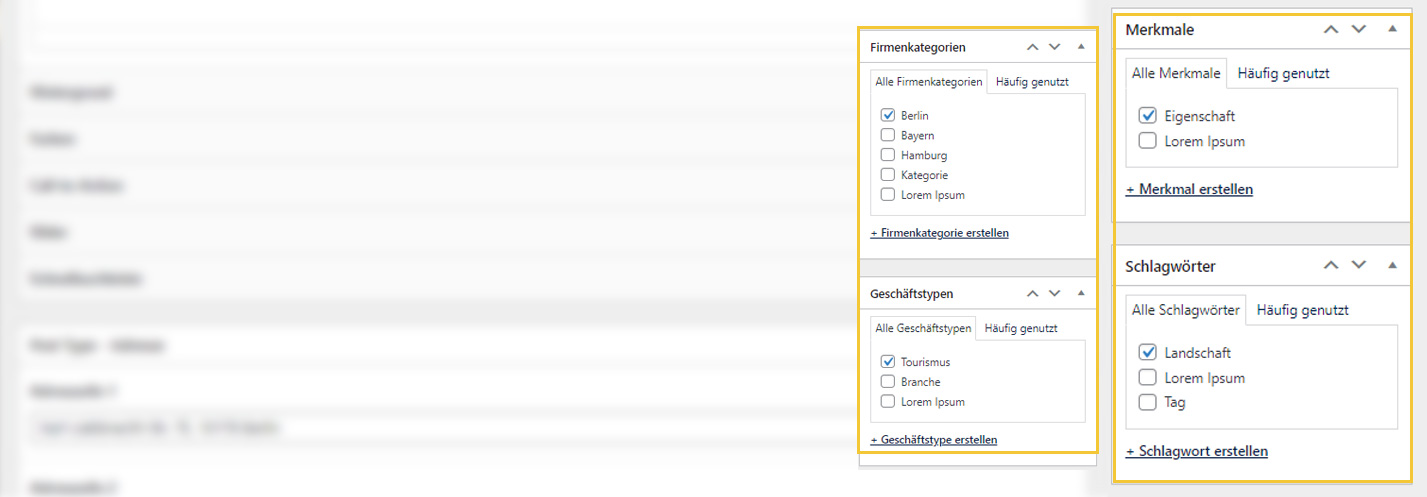Viewport: 1427px width, 497px height.
Task: Move Geschäftstypen panel down
Action: tap(1054, 294)
